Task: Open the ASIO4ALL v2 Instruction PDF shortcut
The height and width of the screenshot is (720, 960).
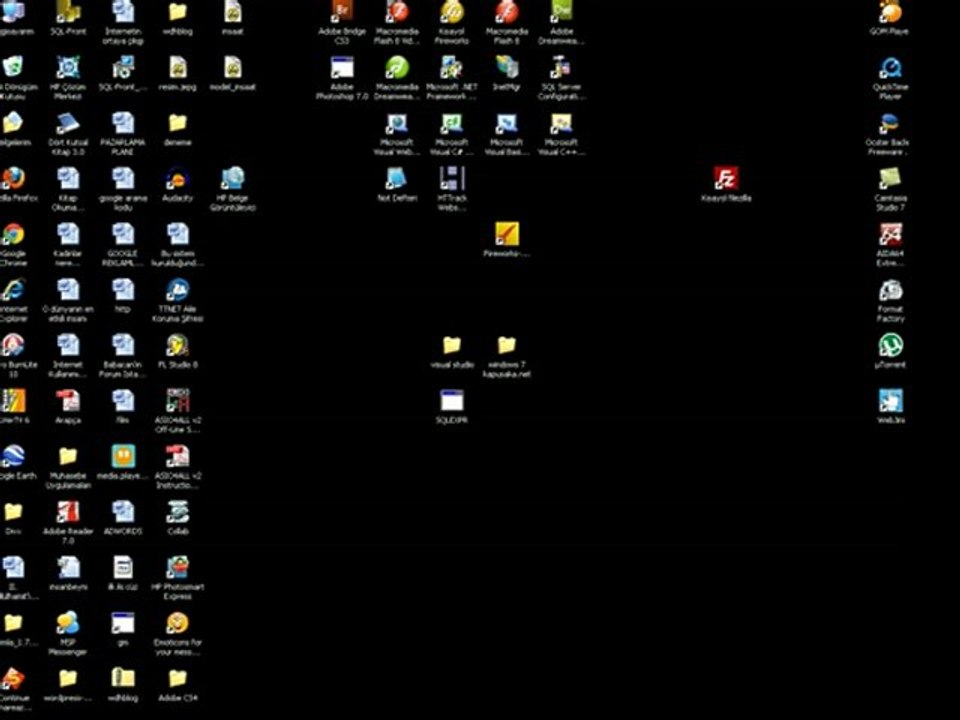Action: (178, 456)
